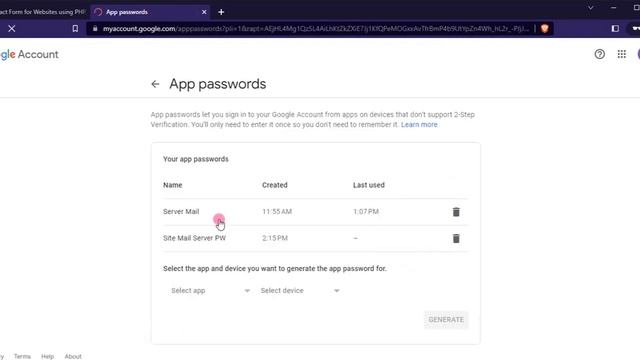The width and height of the screenshot is (640, 360).
Task: Select the Site Mail Server PW name
Action: tap(194, 238)
